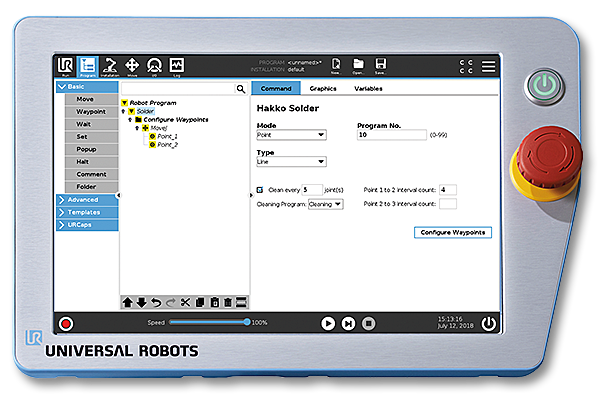Select Point_1 waypoint in tree
The height and width of the screenshot is (417, 600).
click(x=163, y=137)
